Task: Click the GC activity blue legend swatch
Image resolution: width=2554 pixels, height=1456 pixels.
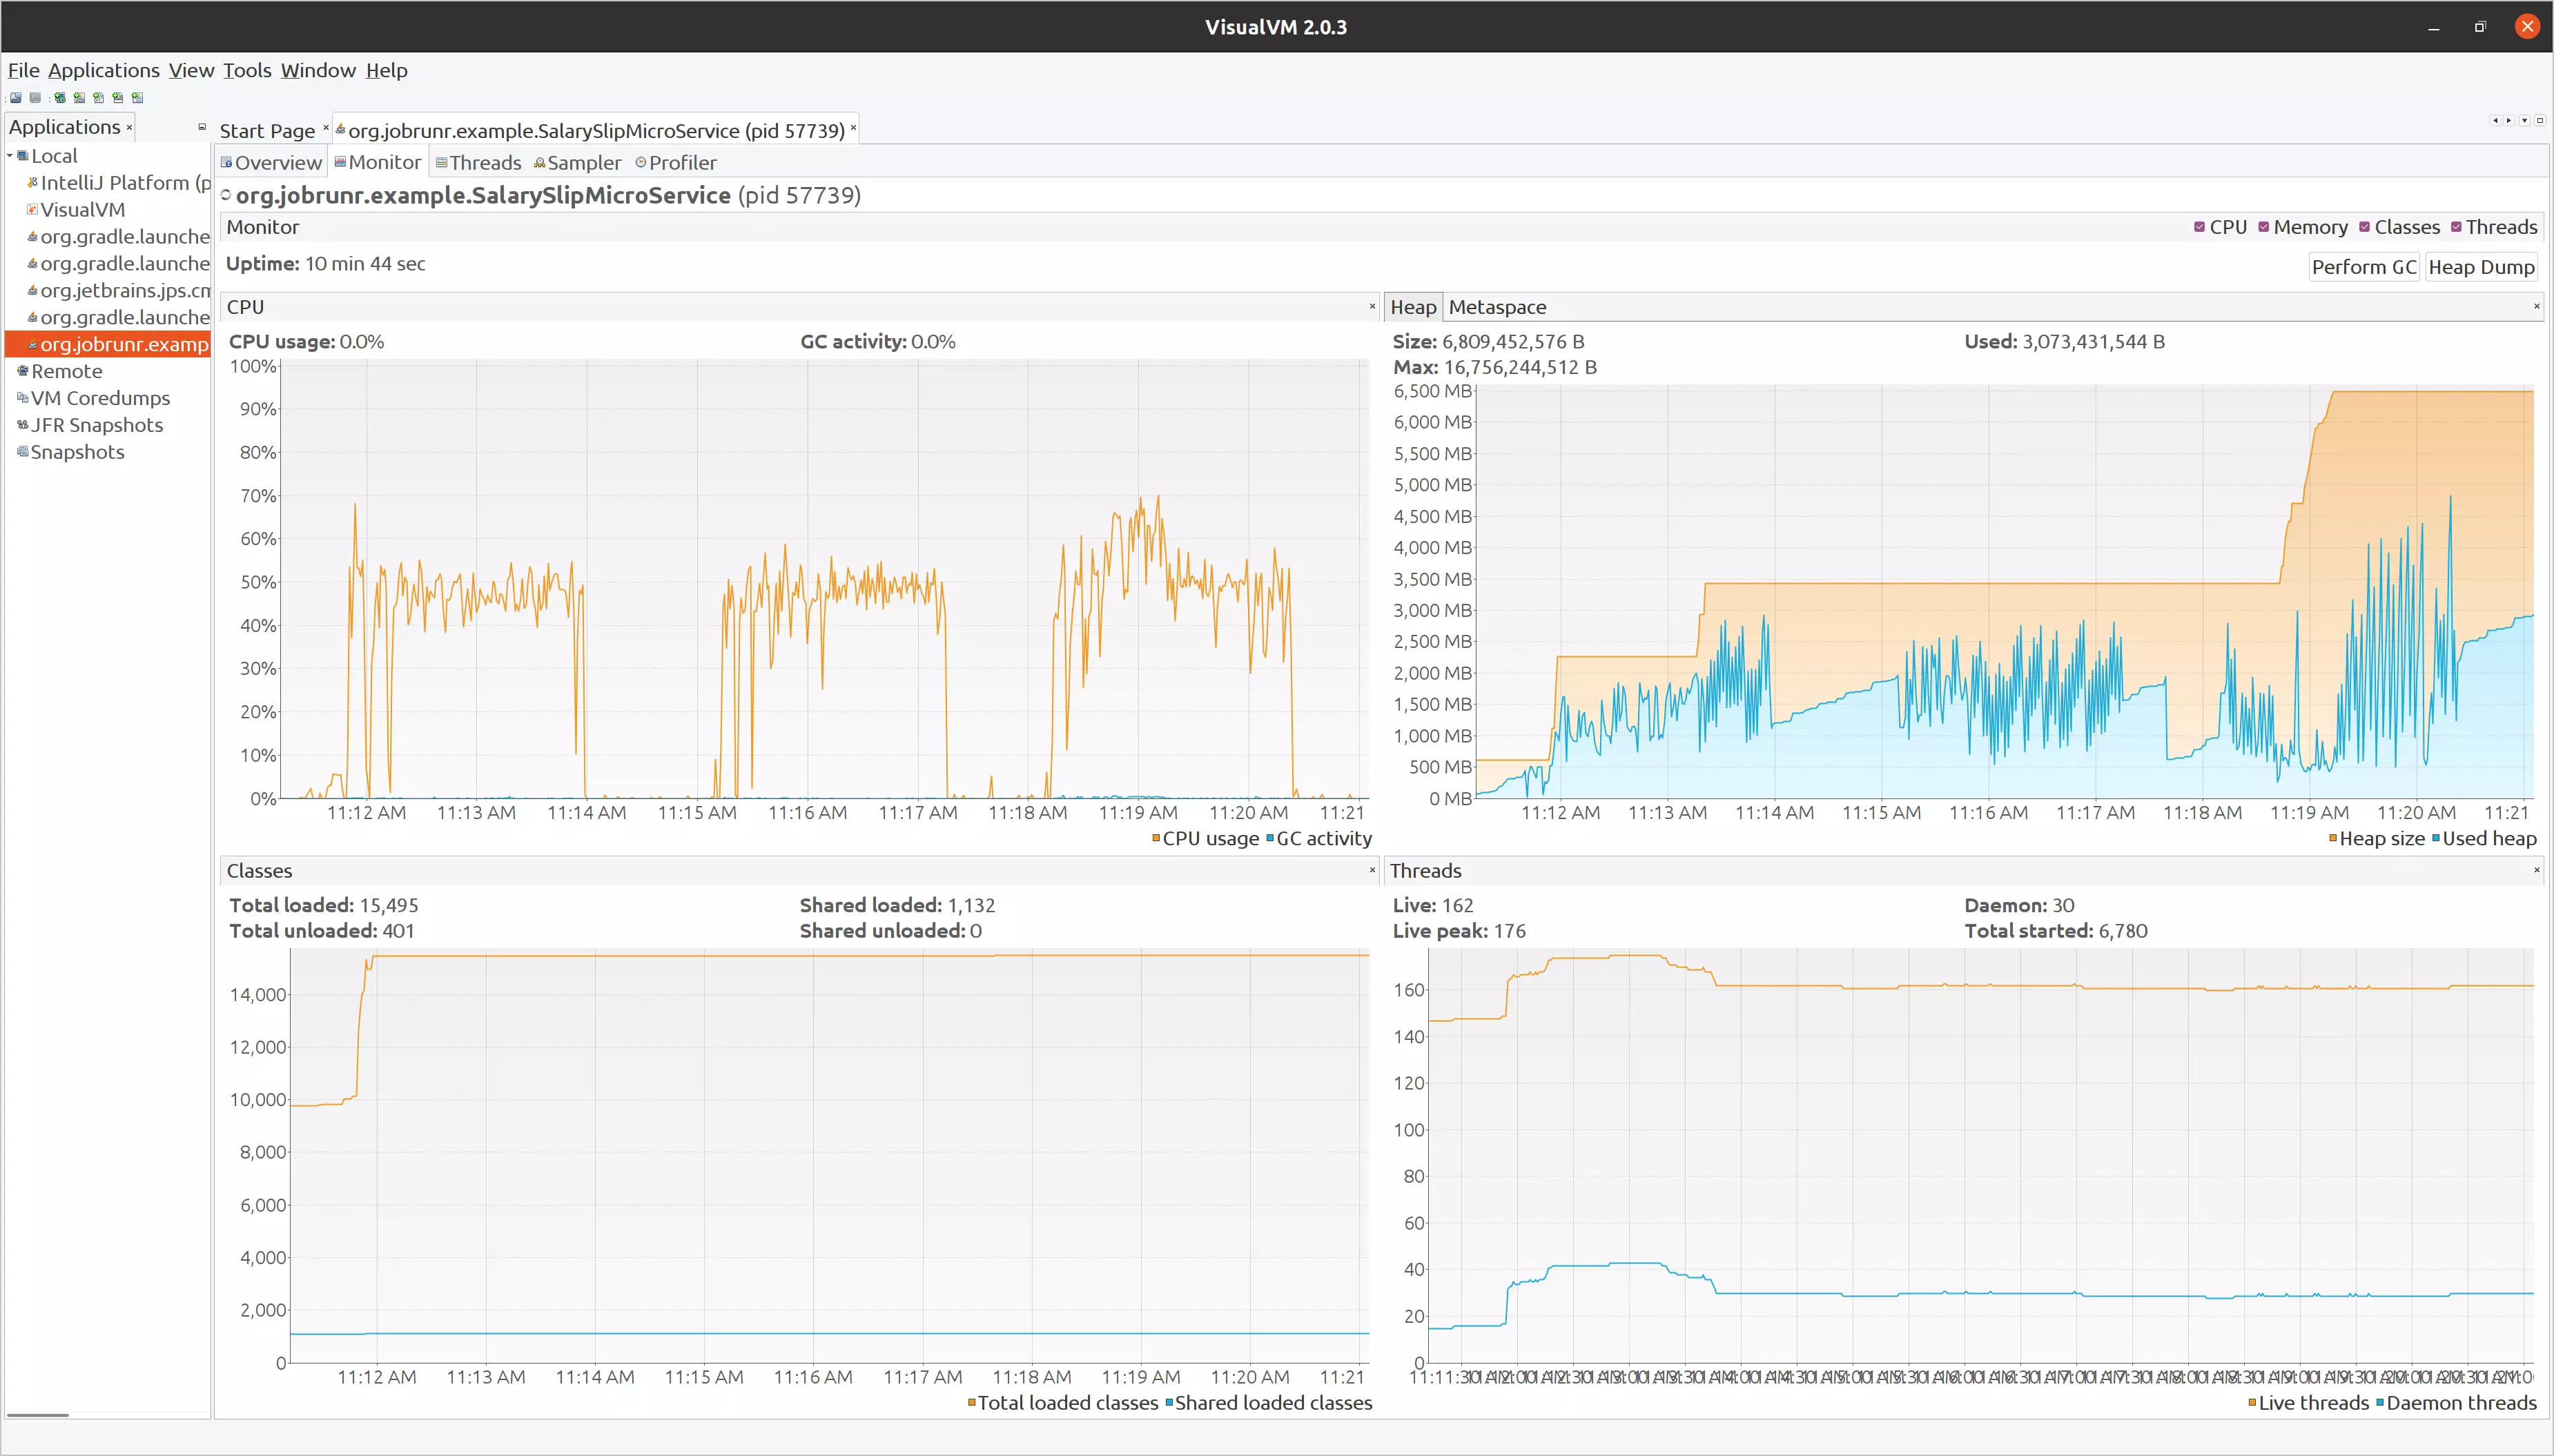Action: click(1270, 838)
